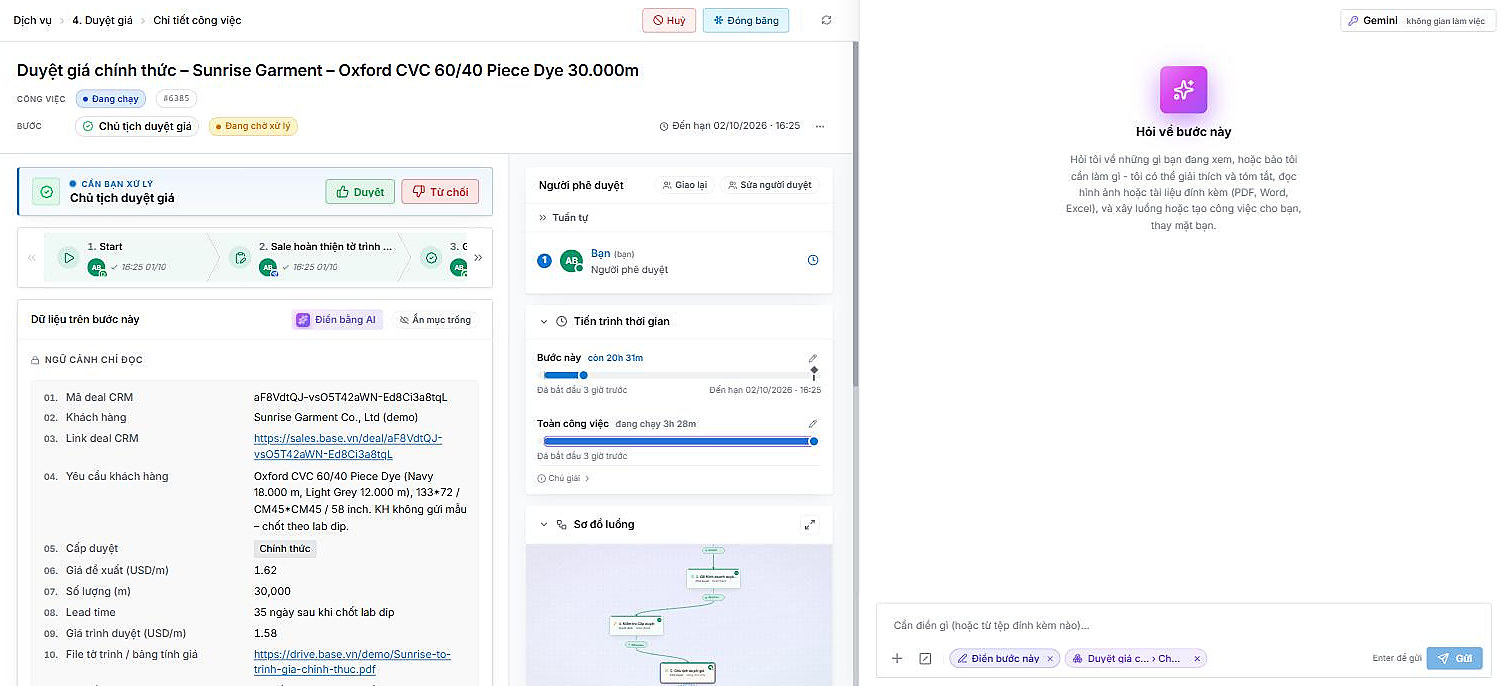Click the refresh icon in the top bar

[825, 20]
